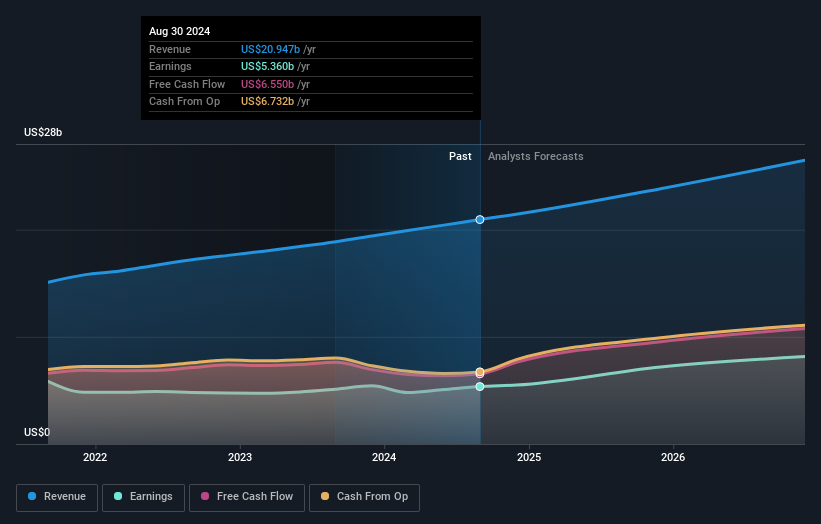Image resolution: width=821 pixels, height=524 pixels.
Task: Click the 2026 x-axis label
Action: point(673,457)
